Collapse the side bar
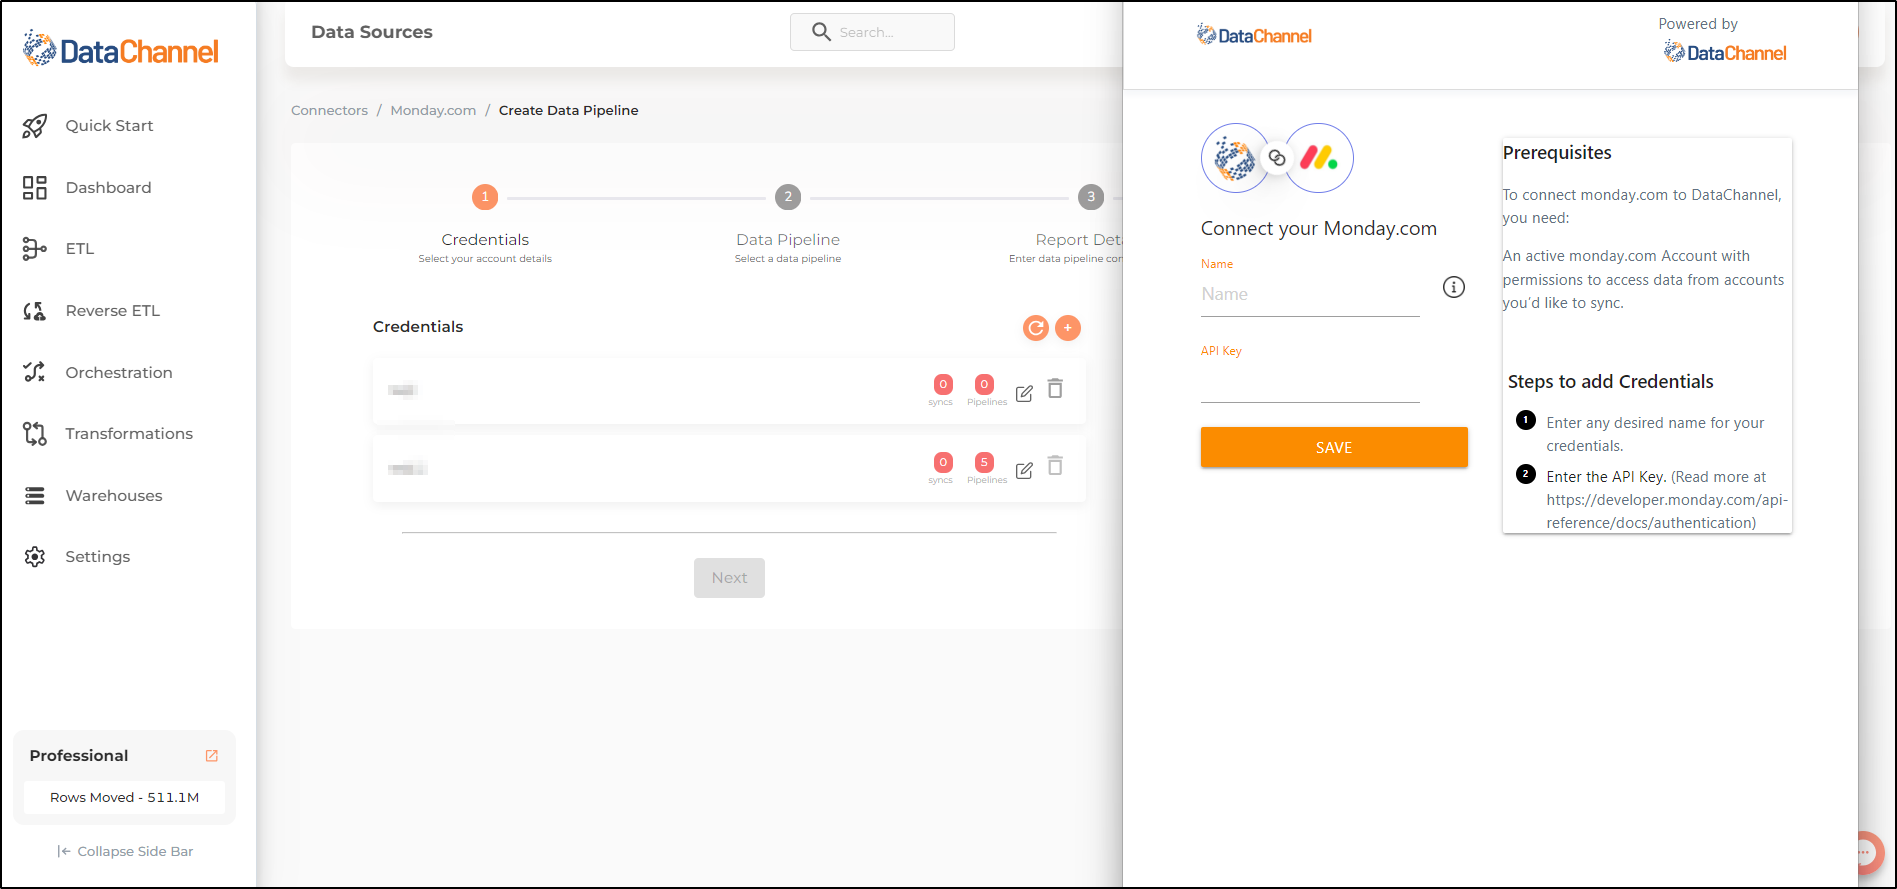Viewport: 1897px width, 889px height. tap(125, 852)
